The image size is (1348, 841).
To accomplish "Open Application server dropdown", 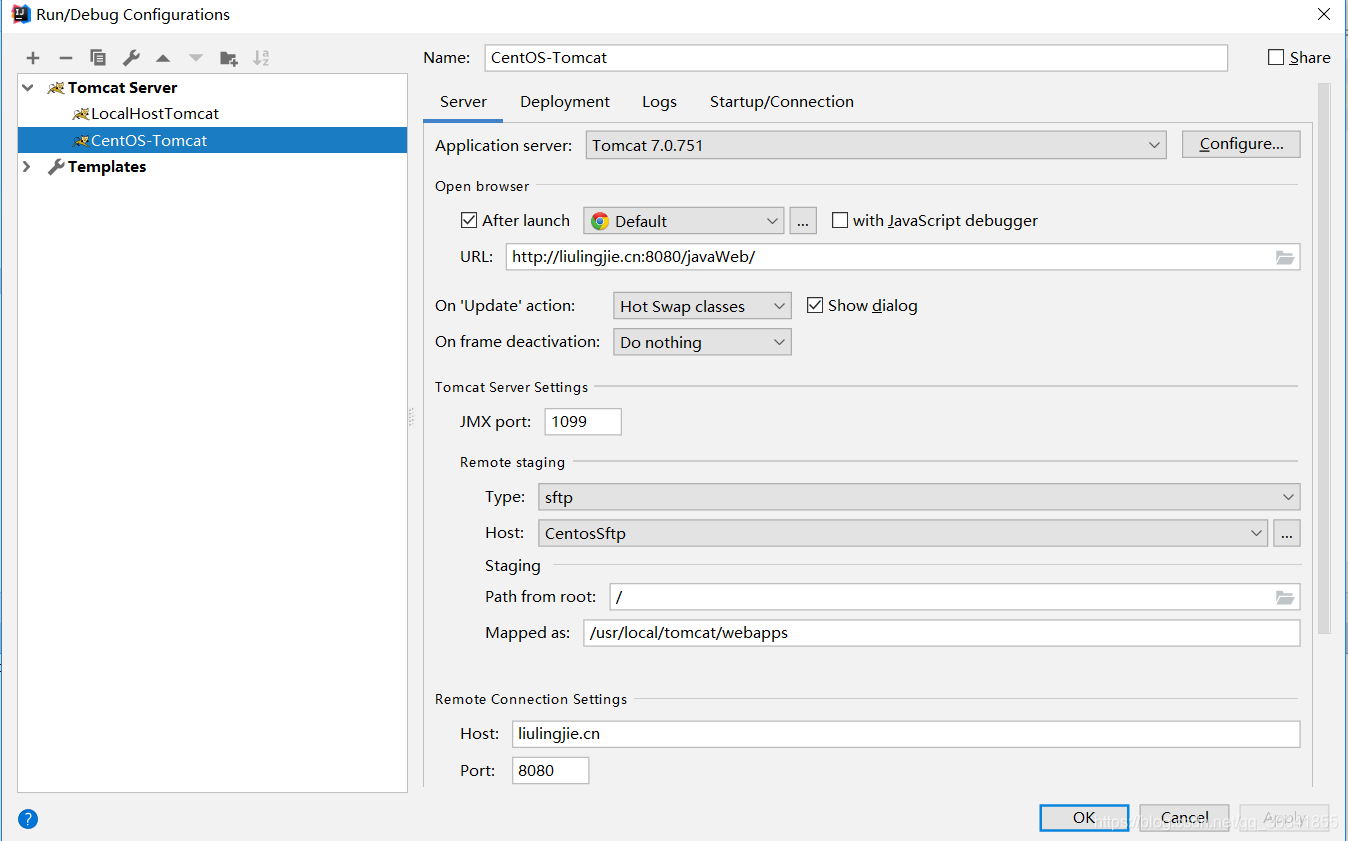I will click(876, 145).
